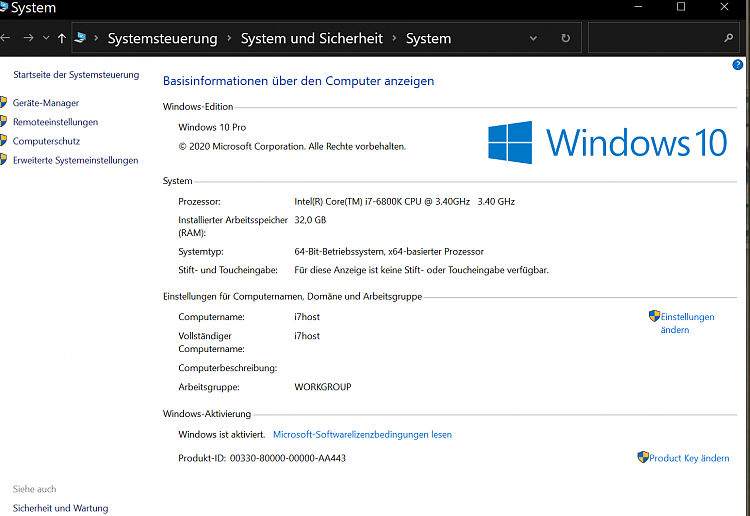Click shield icon beside Erweiterte Systemeinstellungen
Screen dimensions: 750x516
point(3,159)
